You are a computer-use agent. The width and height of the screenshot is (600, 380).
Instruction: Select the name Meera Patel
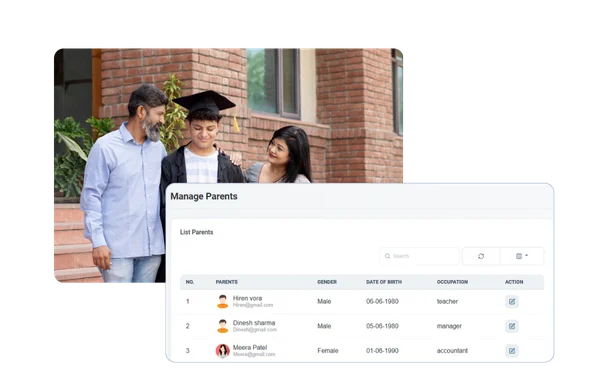coord(250,347)
